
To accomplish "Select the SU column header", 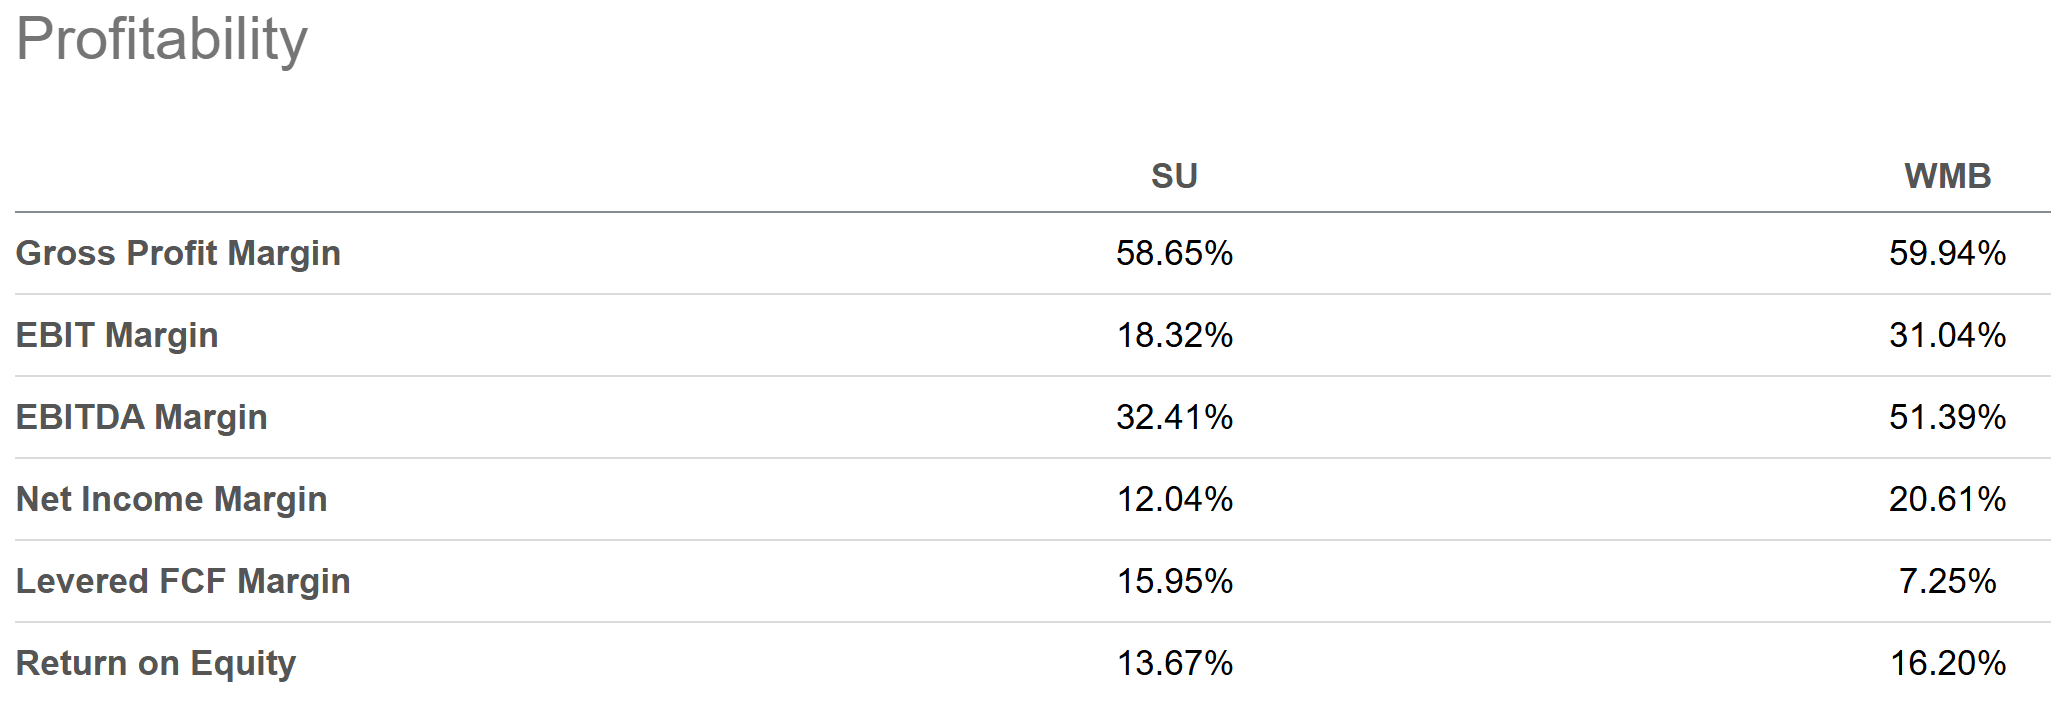I will 1174,176.
